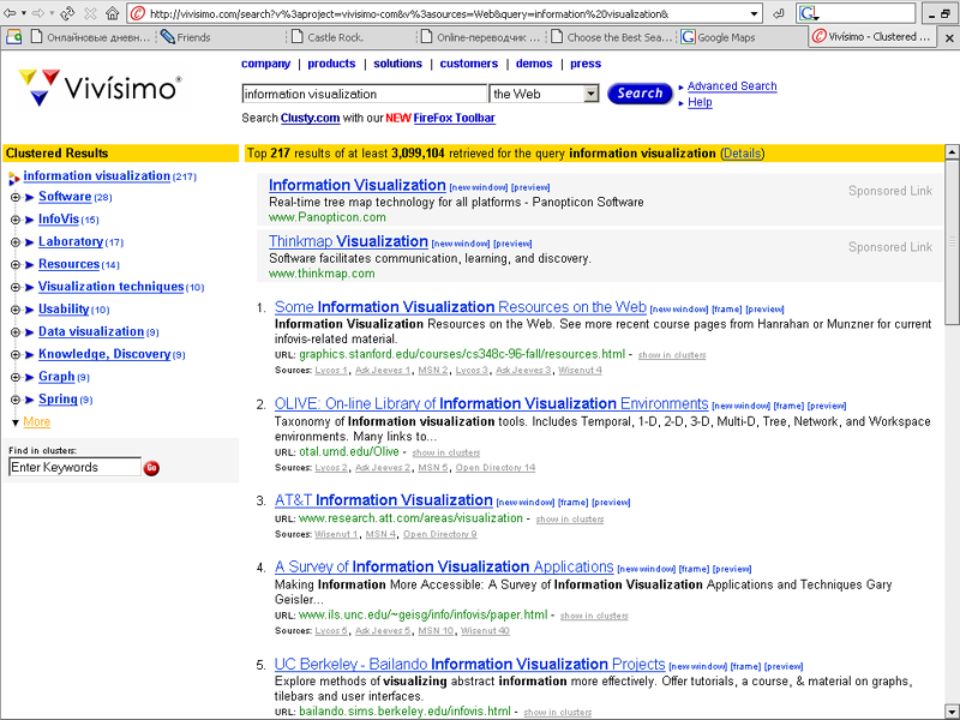Viewport: 960px width, 720px height.
Task: Open Advanced Search link
Action: [x=732, y=86]
